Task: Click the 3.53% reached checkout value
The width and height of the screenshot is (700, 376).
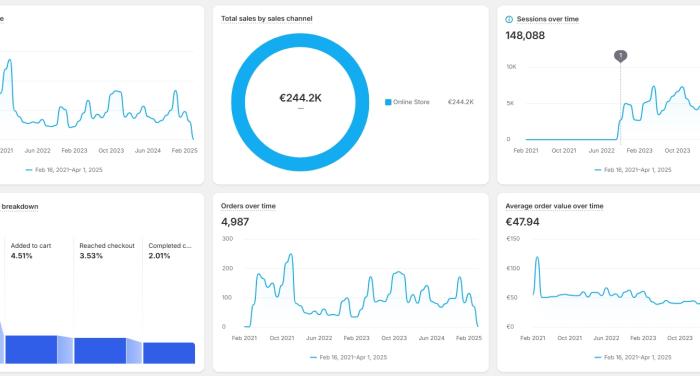Action: (91, 256)
